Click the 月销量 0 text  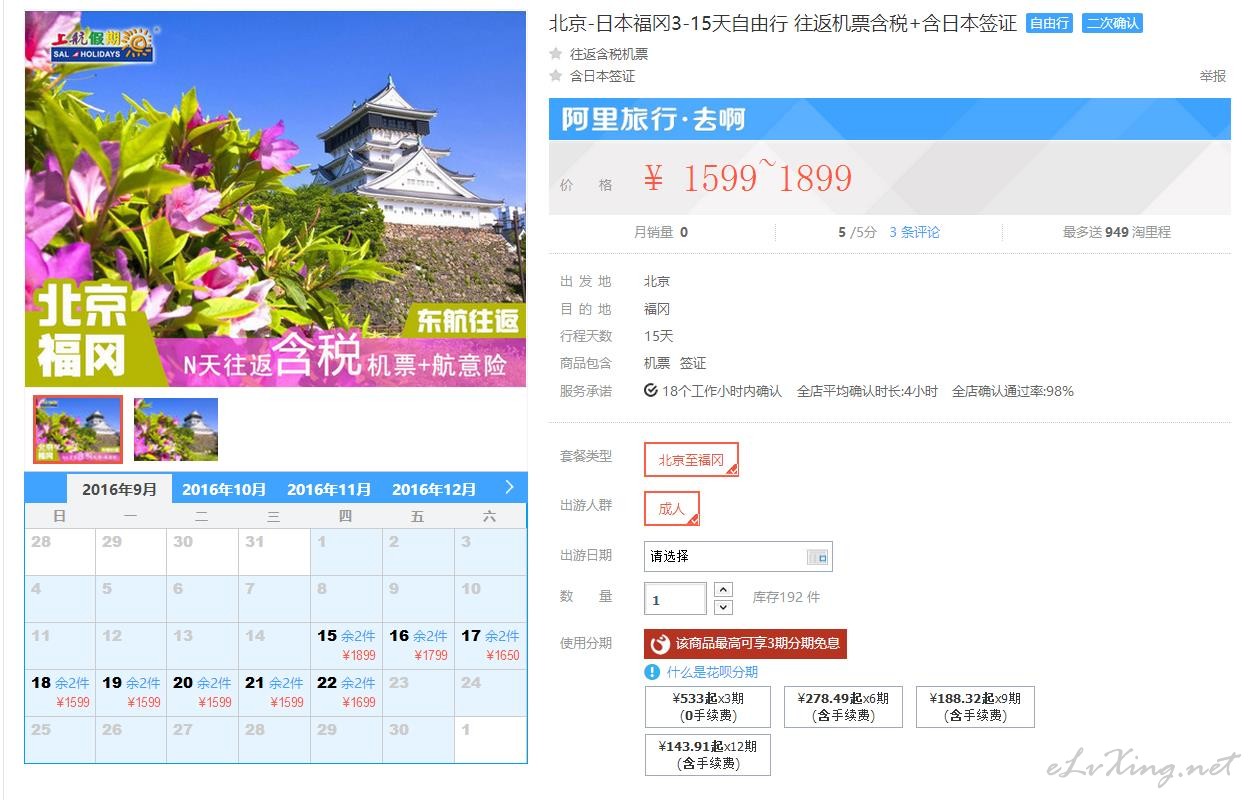coord(661,232)
